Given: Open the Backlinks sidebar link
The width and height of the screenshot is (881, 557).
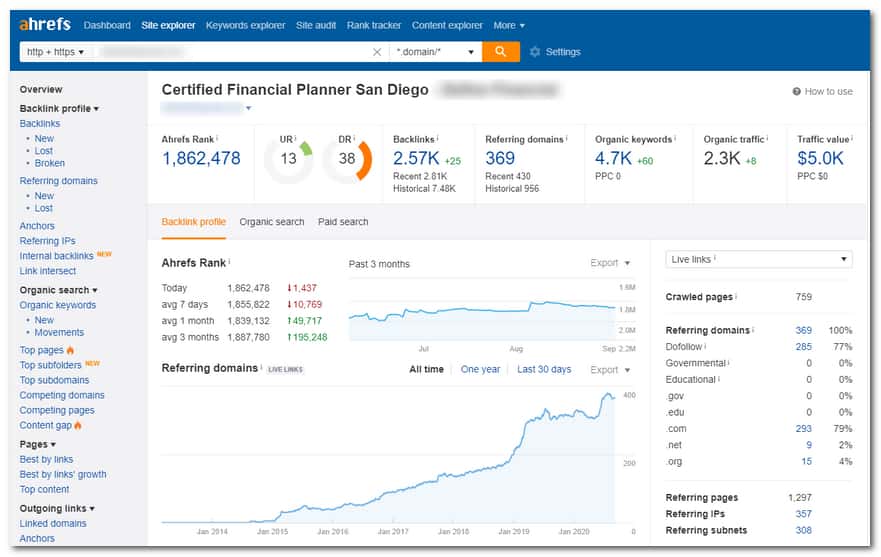Looking at the screenshot, I should point(39,124).
